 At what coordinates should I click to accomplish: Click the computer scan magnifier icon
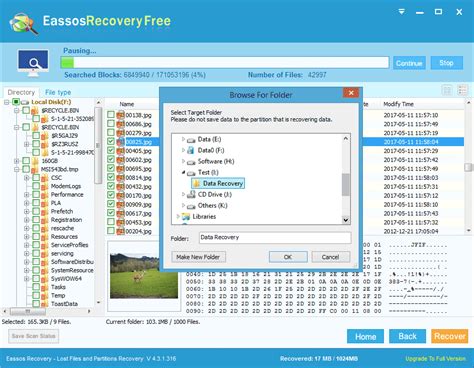click(x=33, y=63)
